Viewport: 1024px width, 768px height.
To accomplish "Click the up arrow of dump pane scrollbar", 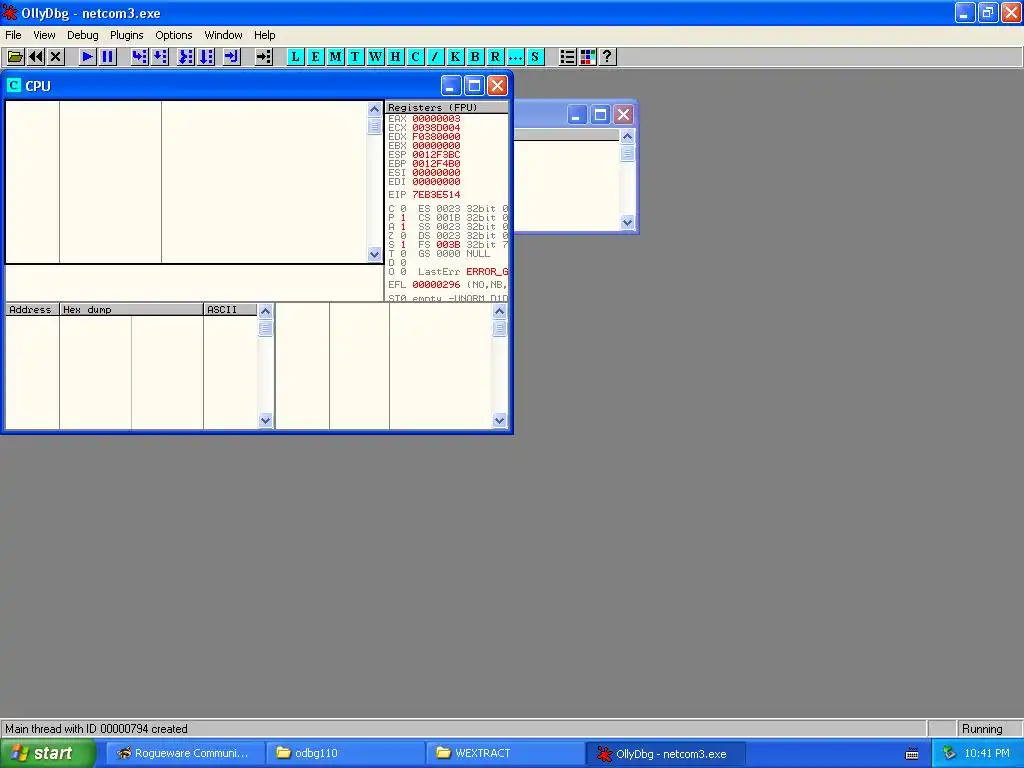I will coord(265,312).
